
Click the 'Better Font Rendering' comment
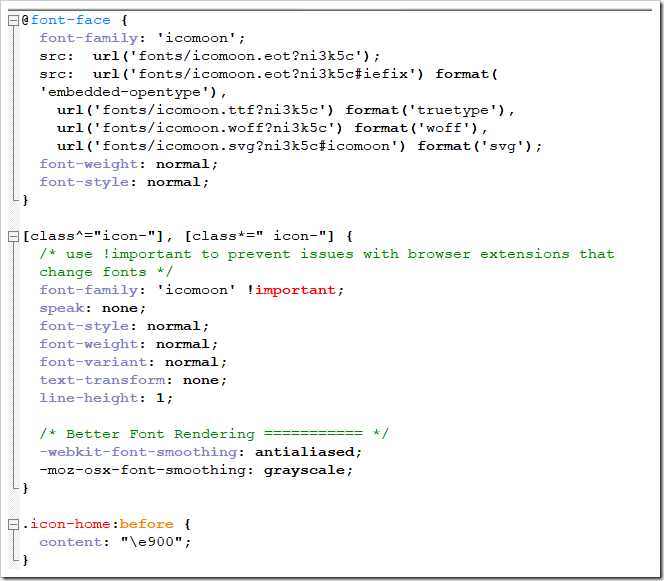tap(214, 434)
